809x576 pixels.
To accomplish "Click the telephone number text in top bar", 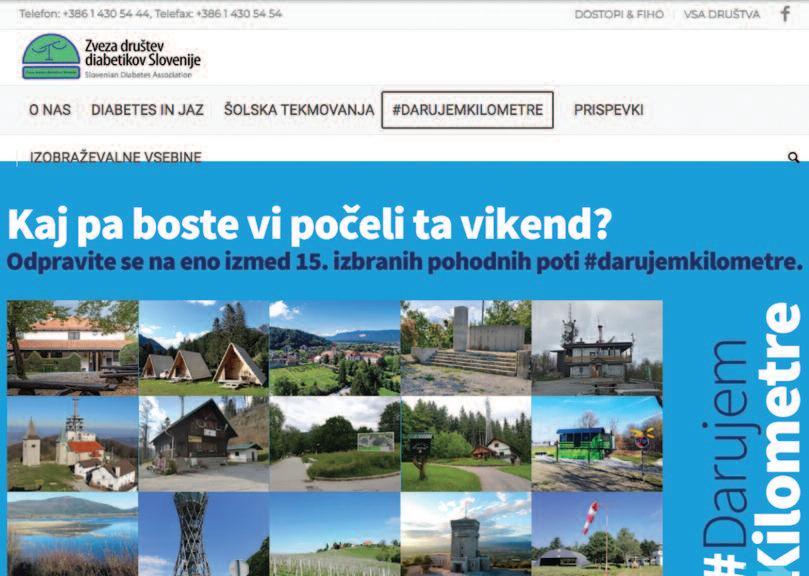I will pyautogui.click(x=151, y=14).
